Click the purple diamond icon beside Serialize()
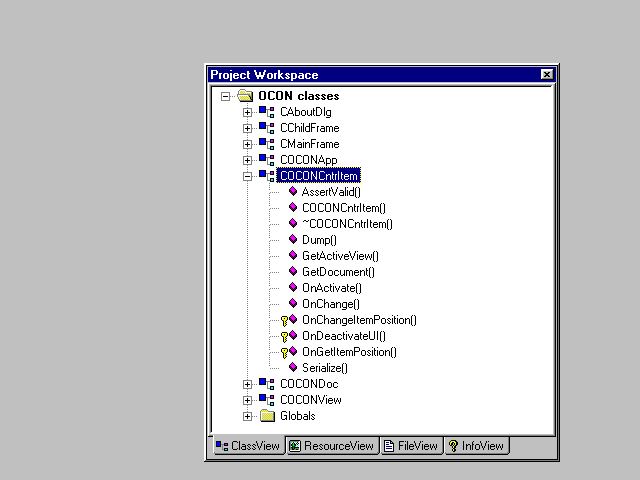This screenshot has height=480, width=640. click(x=293, y=368)
